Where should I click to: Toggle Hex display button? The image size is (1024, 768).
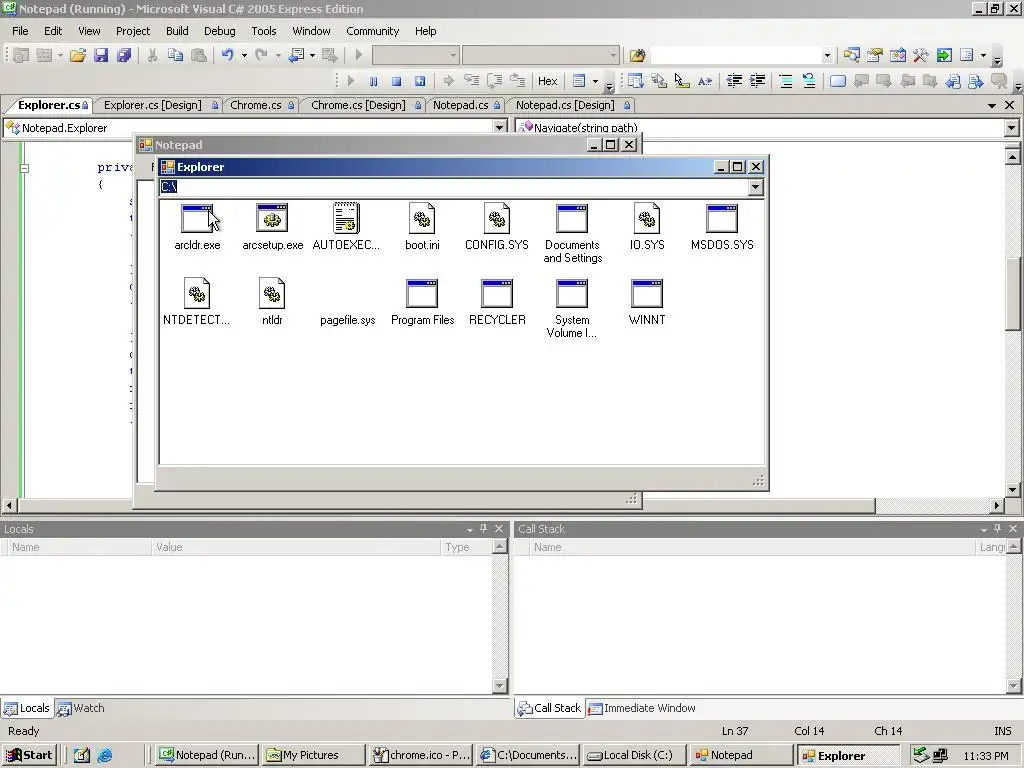547,81
